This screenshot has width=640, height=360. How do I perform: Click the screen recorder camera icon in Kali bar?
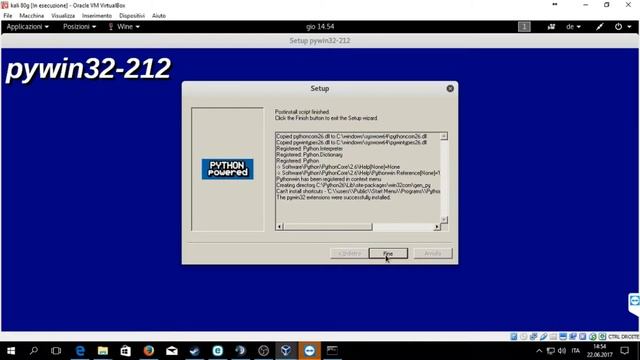(x=551, y=27)
